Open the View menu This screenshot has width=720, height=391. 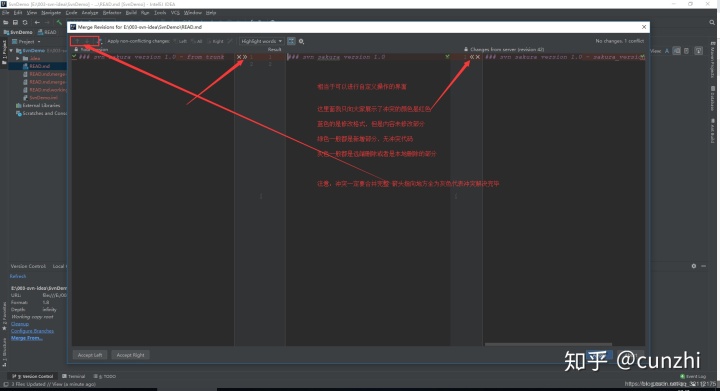32,13
